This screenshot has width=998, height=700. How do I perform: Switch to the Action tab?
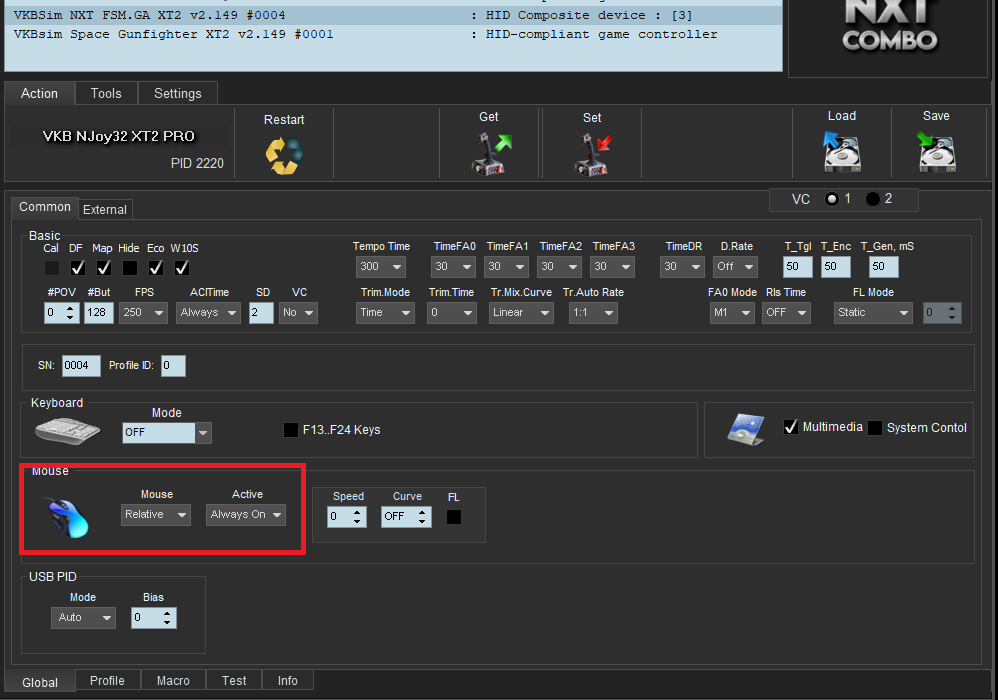click(x=39, y=93)
